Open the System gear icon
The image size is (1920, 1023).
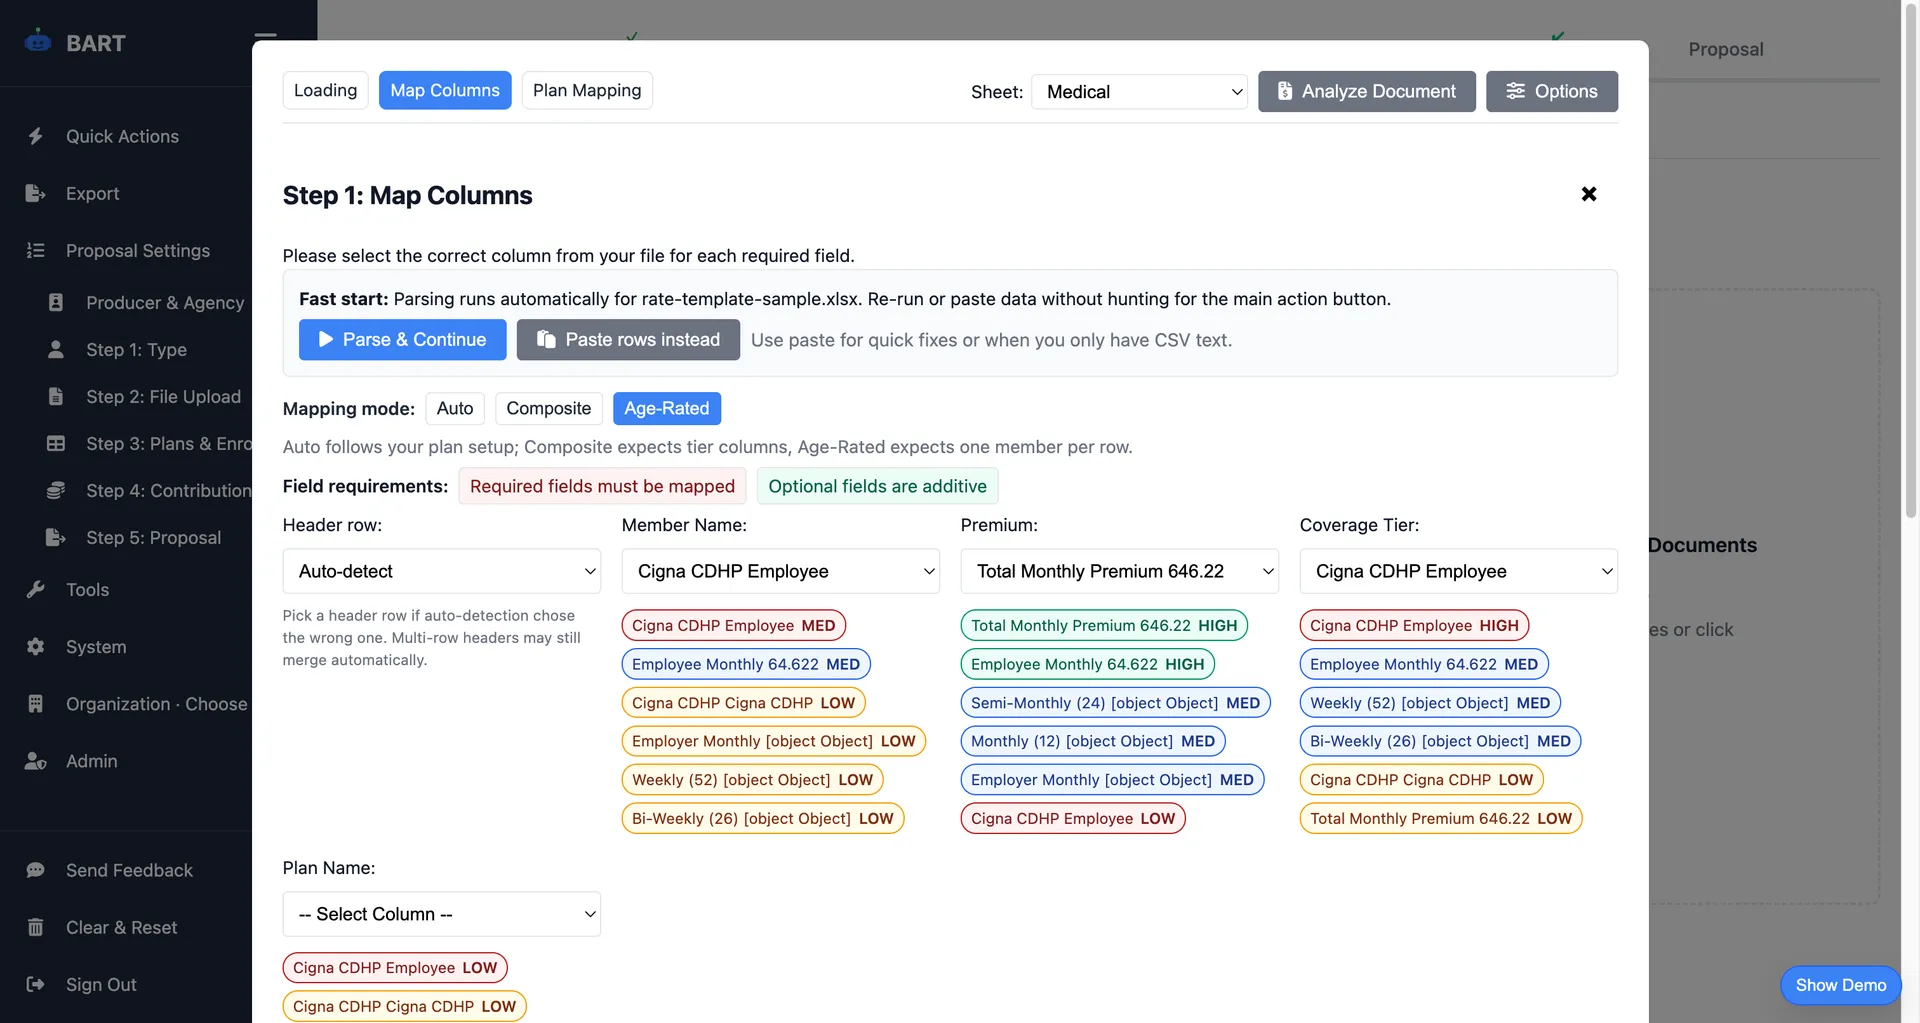[x=37, y=647]
